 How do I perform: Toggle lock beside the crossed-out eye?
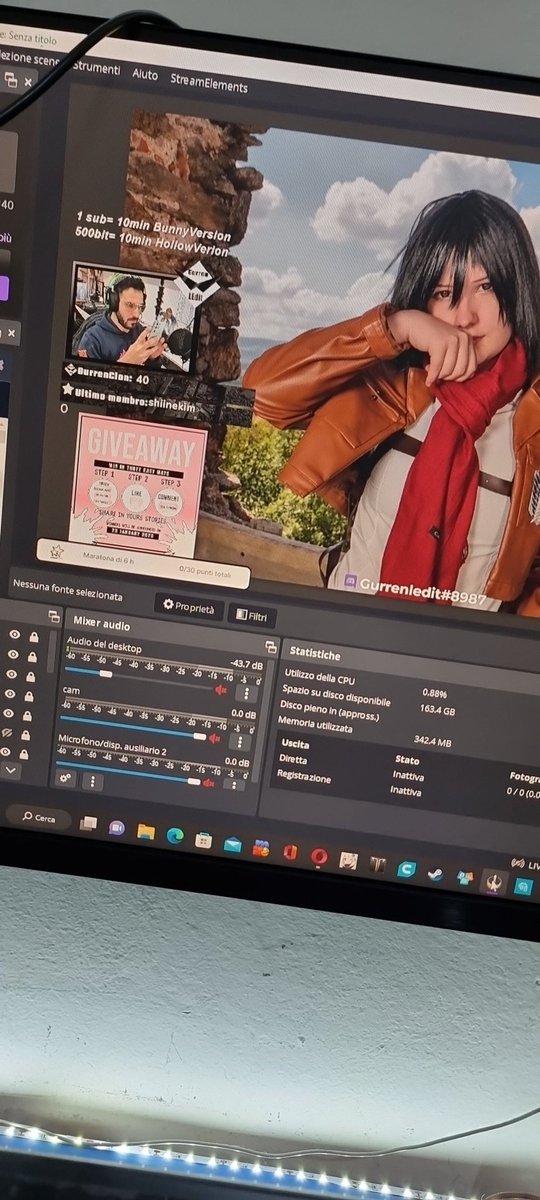[x=25, y=734]
